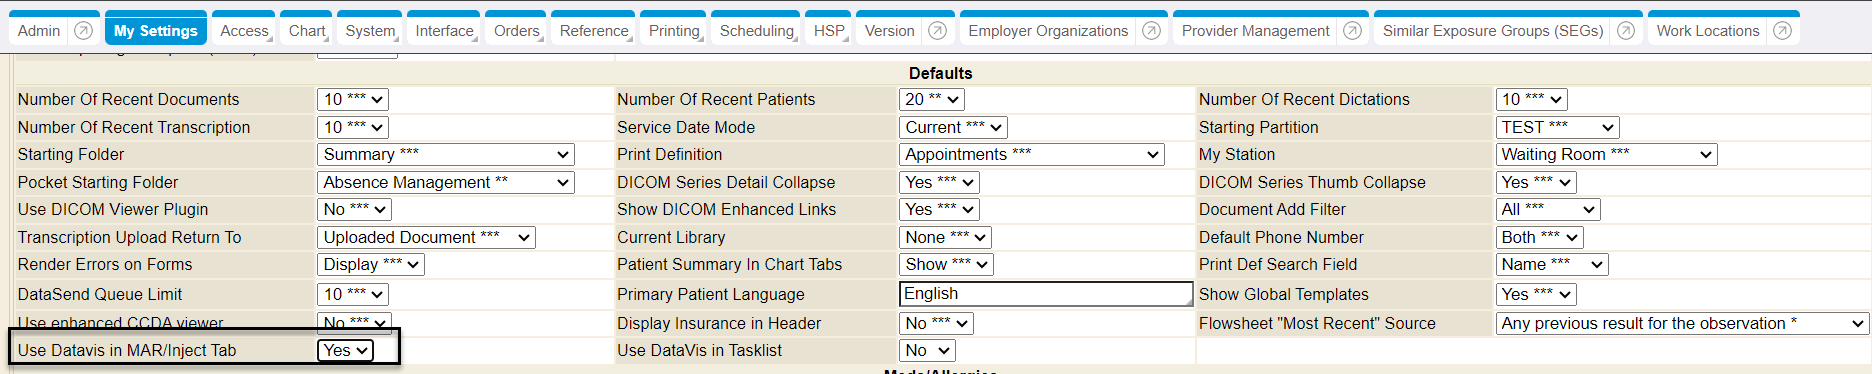The width and height of the screenshot is (1872, 374).
Task: Select the Interface tab
Action: coord(445,31)
